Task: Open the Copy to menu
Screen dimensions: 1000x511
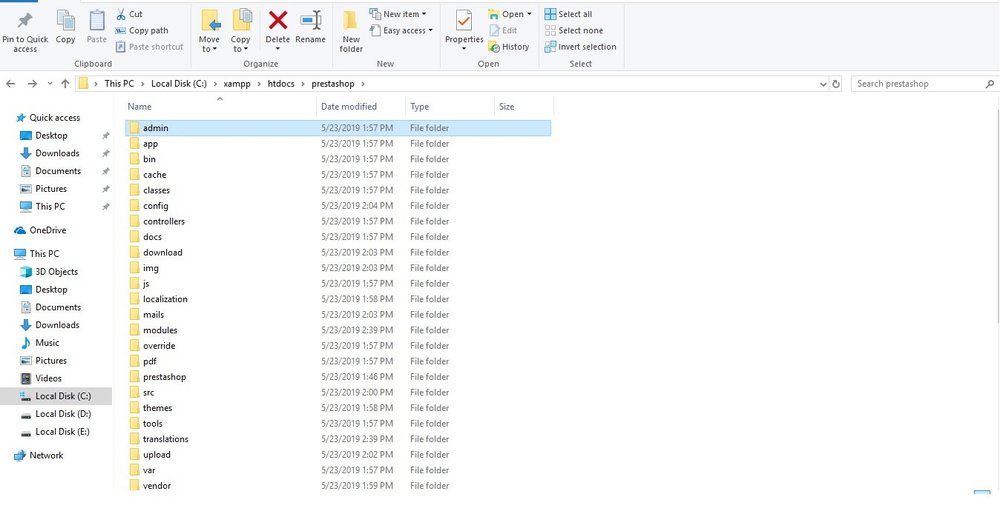Action: pos(240,31)
